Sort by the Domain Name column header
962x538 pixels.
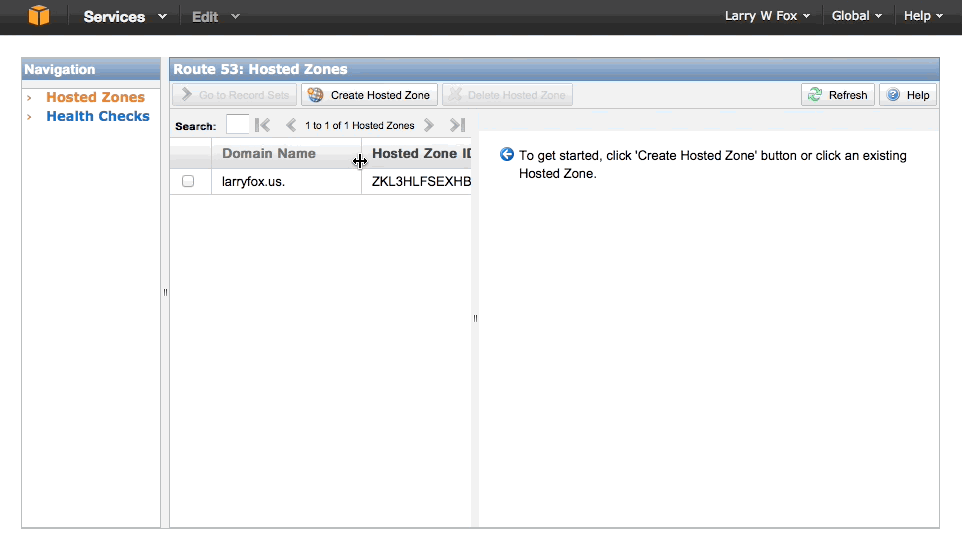click(x=269, y=154)
